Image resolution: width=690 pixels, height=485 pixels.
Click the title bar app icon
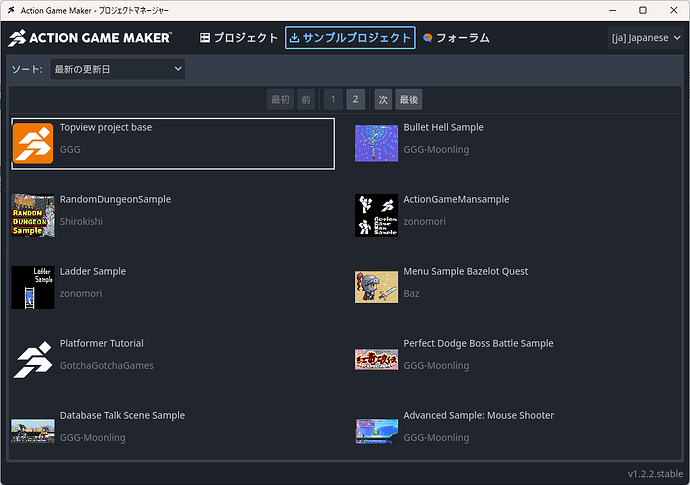click(11, 10)
